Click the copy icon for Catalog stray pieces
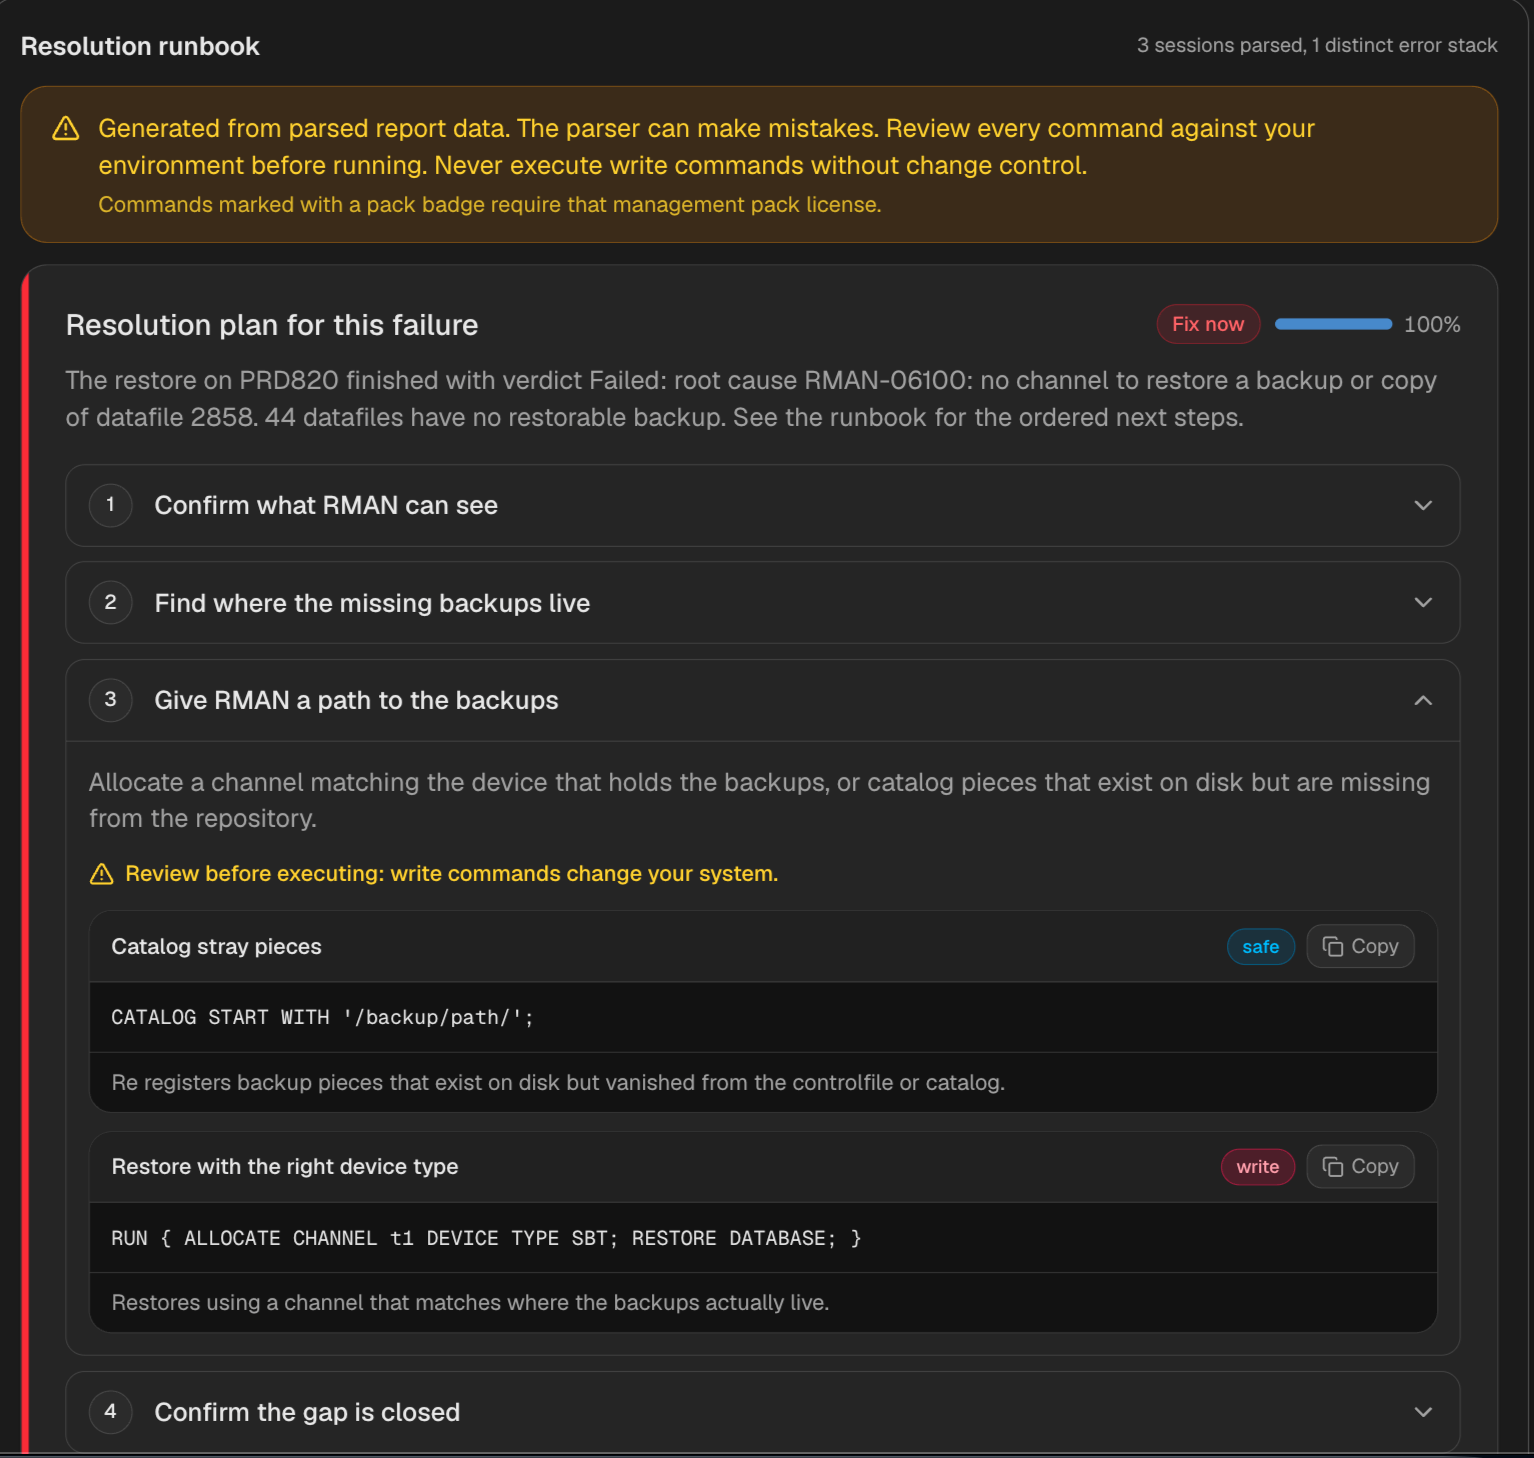Viewport: 1534px width, 1458px height. click(1333, 946)
